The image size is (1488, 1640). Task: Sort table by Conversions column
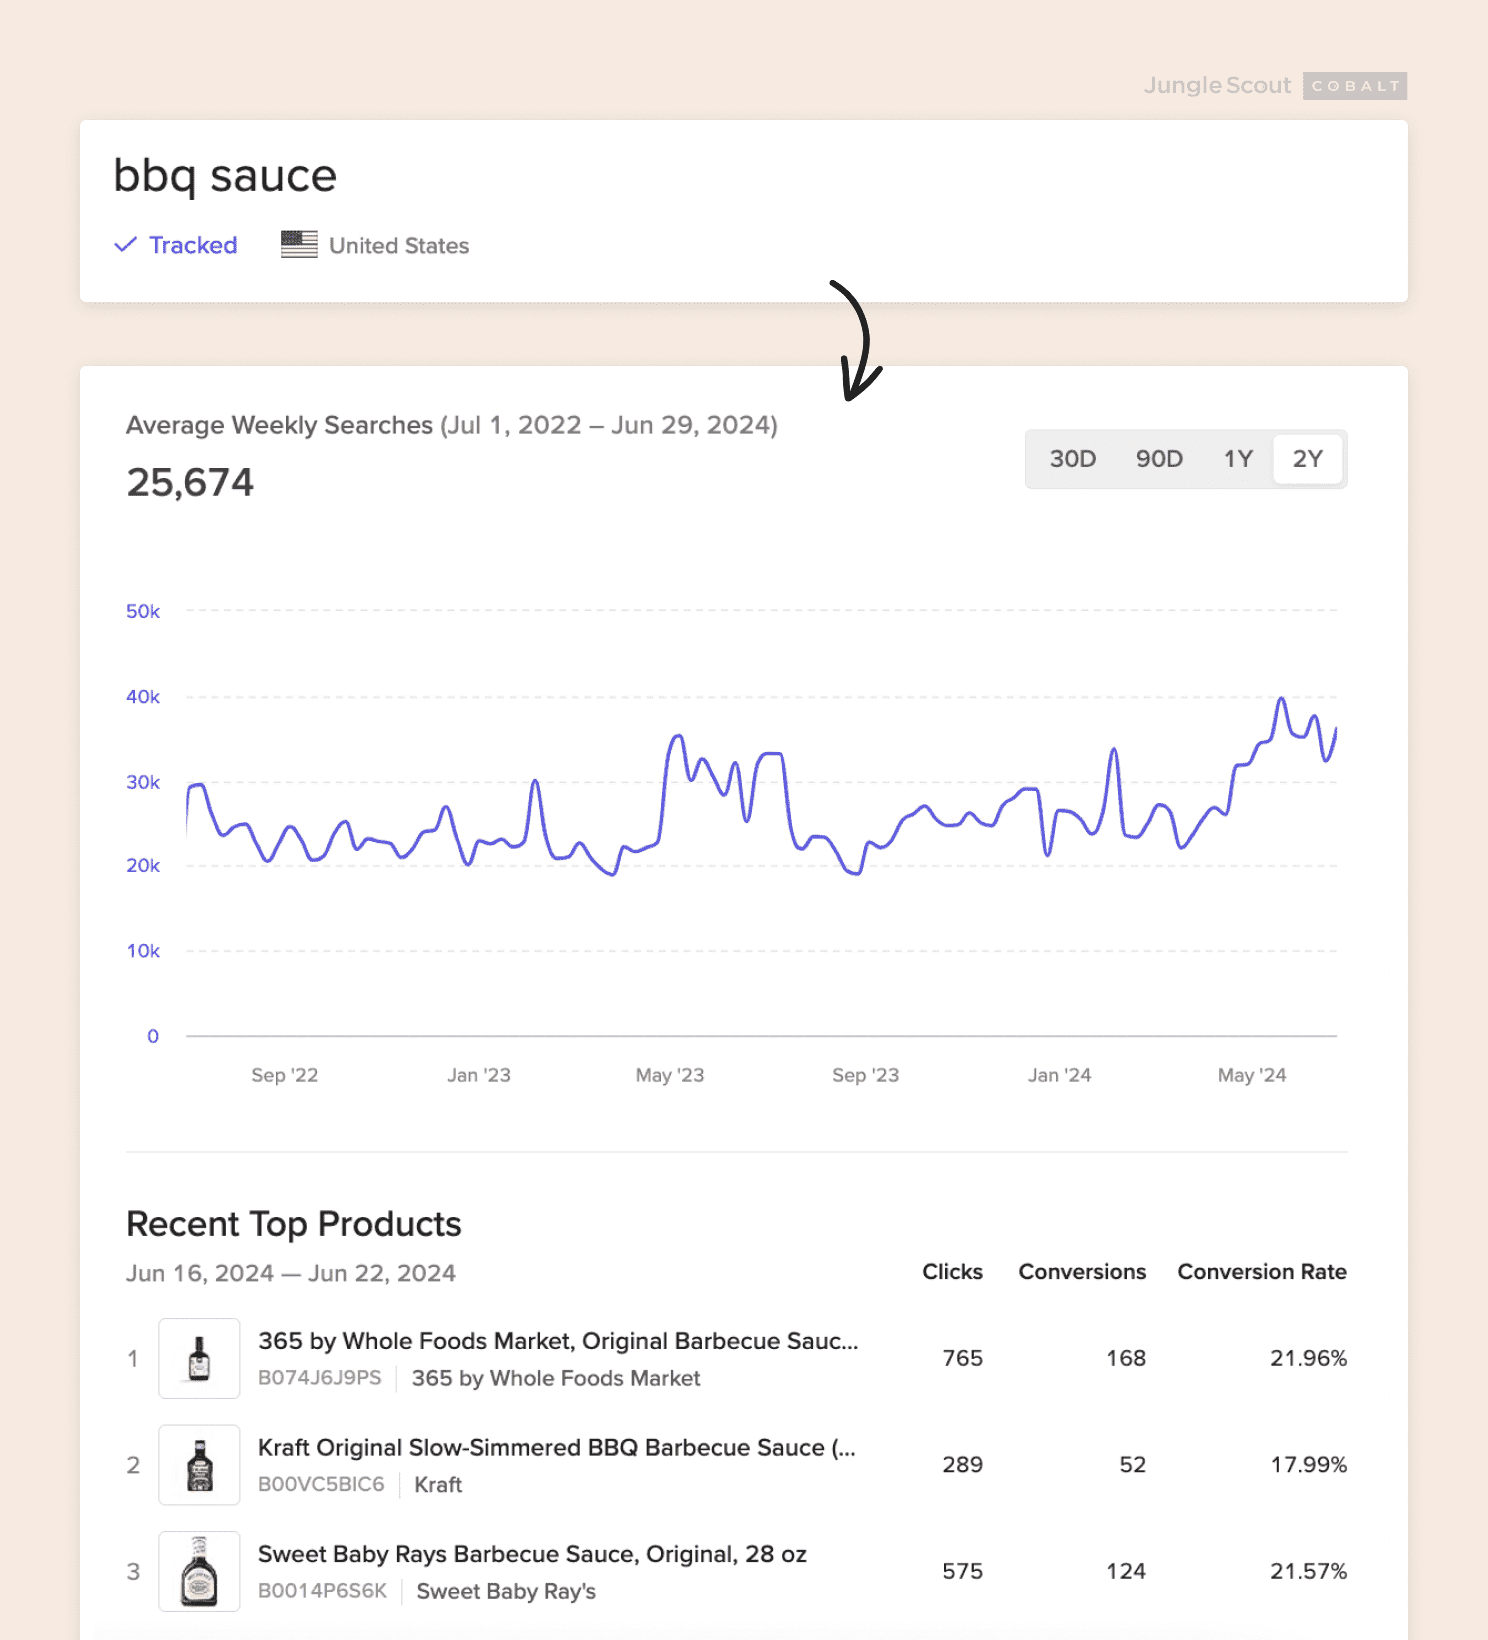click(x=1082, y=1272)
